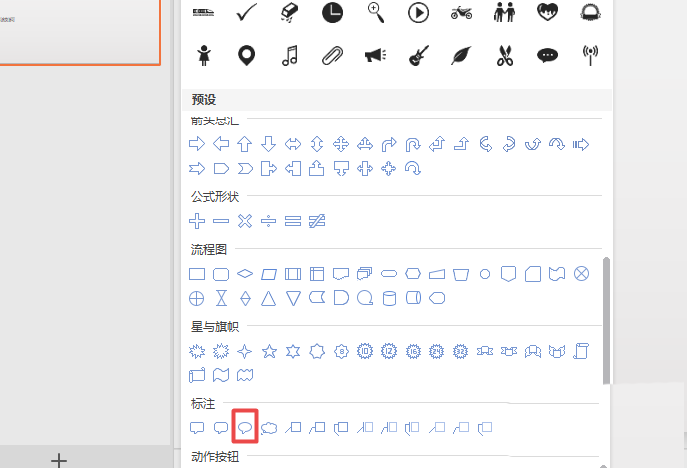This screenshot has height=468, width=687.
Task: Pick the 10-point star shape
Action: (x=365, y=351)
